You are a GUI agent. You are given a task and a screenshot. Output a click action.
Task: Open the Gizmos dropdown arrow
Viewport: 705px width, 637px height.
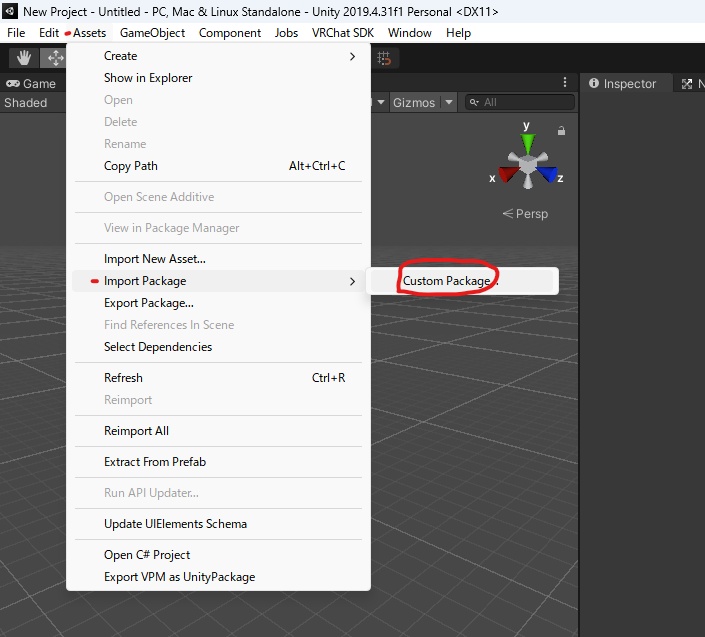[x=449, y=102]
